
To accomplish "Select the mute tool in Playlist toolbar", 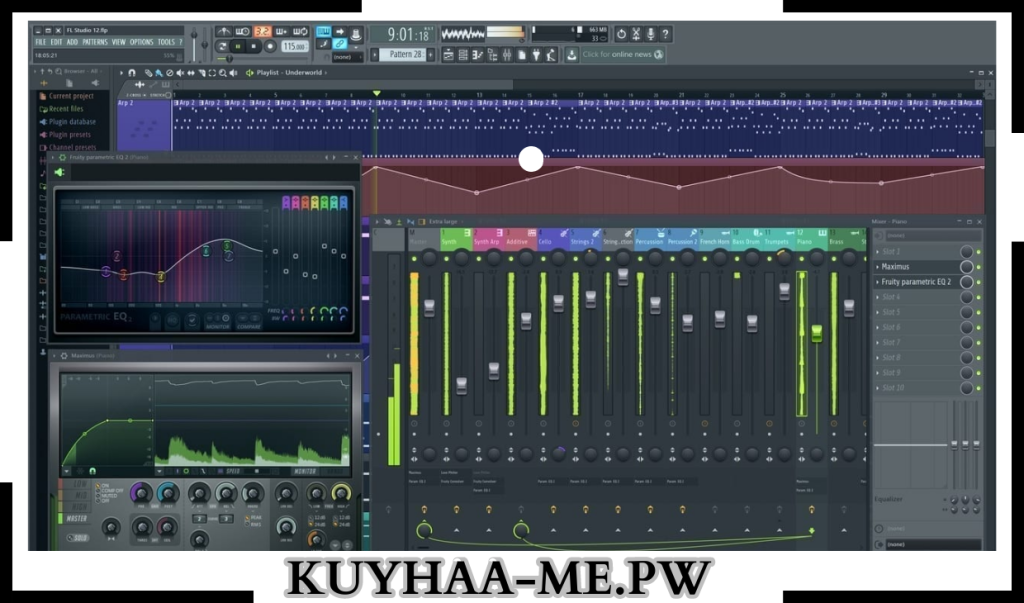I will tap(180, 73).
